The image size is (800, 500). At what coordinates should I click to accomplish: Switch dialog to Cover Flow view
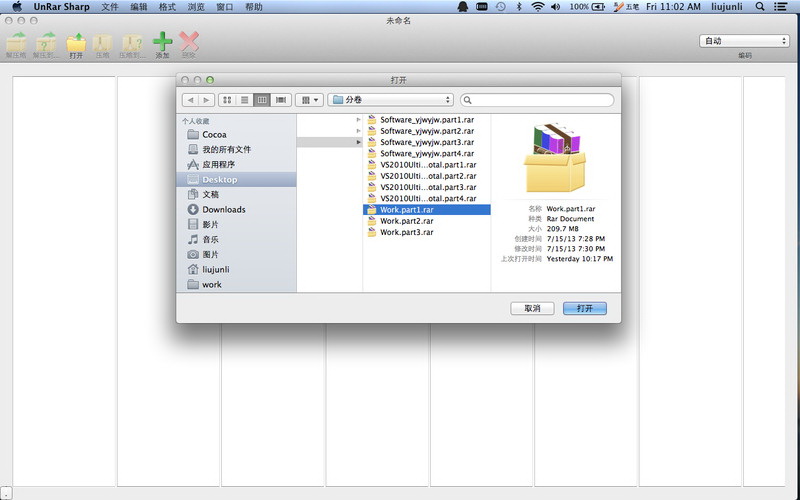pos(281,100)
